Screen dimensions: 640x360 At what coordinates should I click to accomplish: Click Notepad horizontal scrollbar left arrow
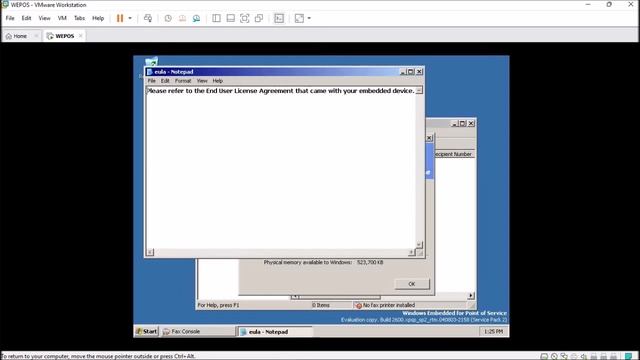tap(150, 252)
